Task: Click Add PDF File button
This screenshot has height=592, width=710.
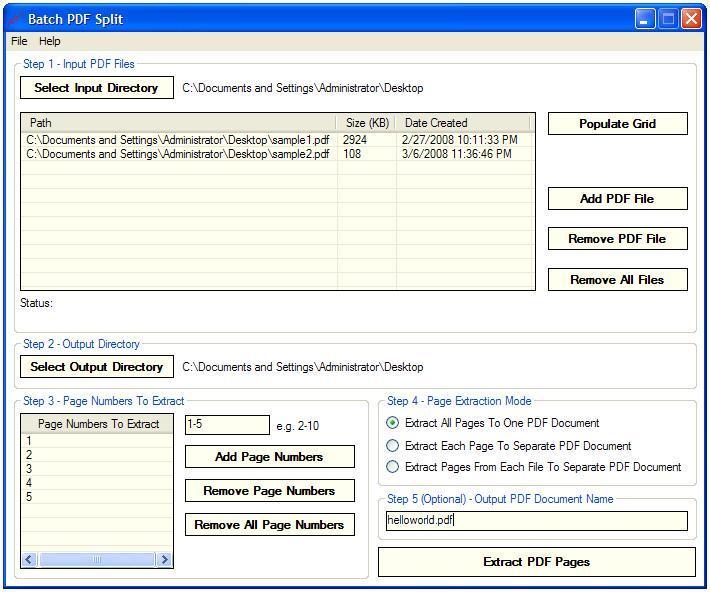Action: pos(618,198)
